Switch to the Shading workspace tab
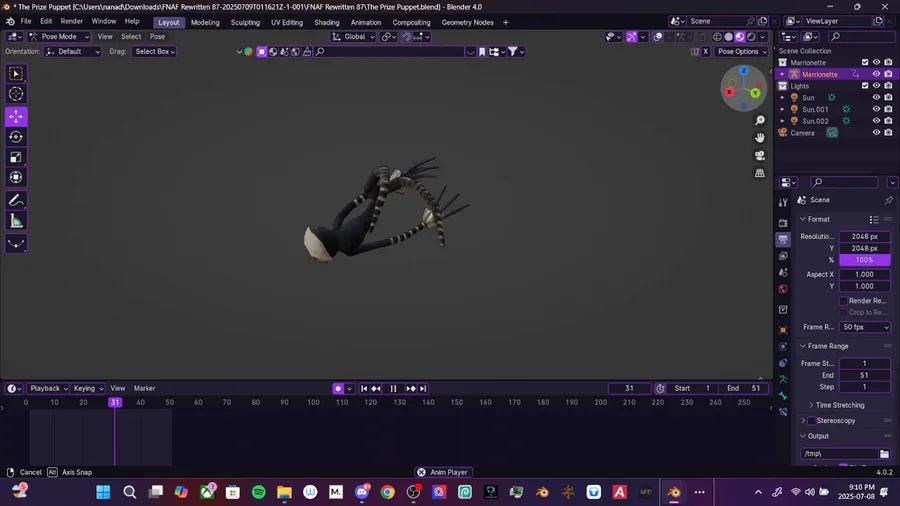This screenshot has width=900, height=506. 327,22
